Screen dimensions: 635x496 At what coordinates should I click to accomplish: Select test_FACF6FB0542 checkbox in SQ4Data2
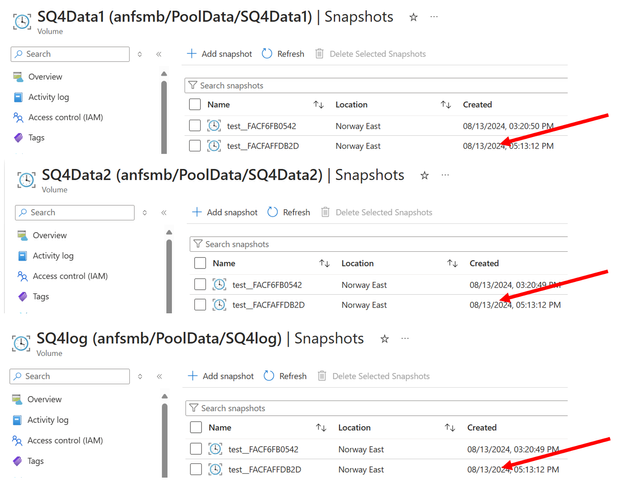coord(200,284)
